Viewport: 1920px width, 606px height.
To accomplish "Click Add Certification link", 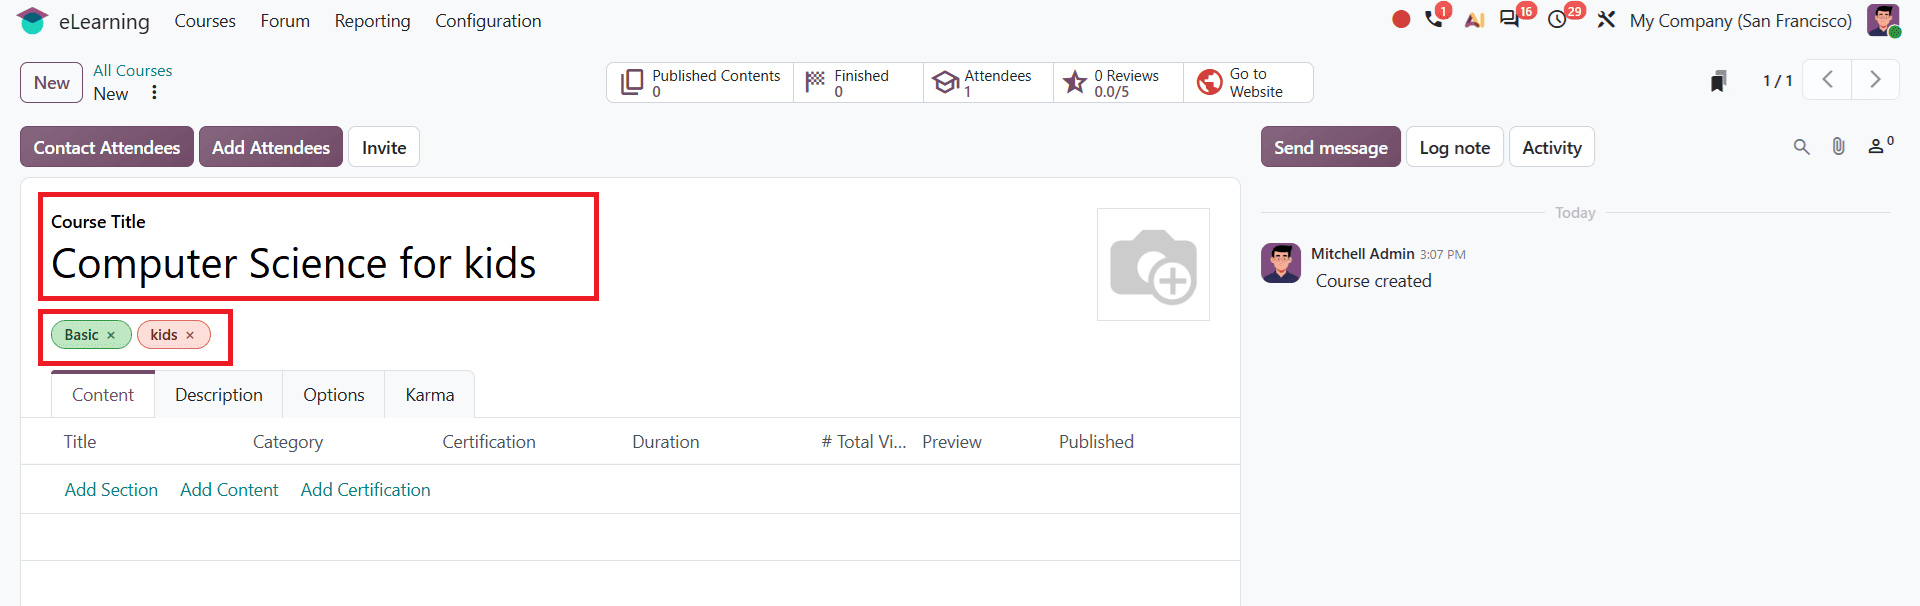I will (x=365, y=490).
